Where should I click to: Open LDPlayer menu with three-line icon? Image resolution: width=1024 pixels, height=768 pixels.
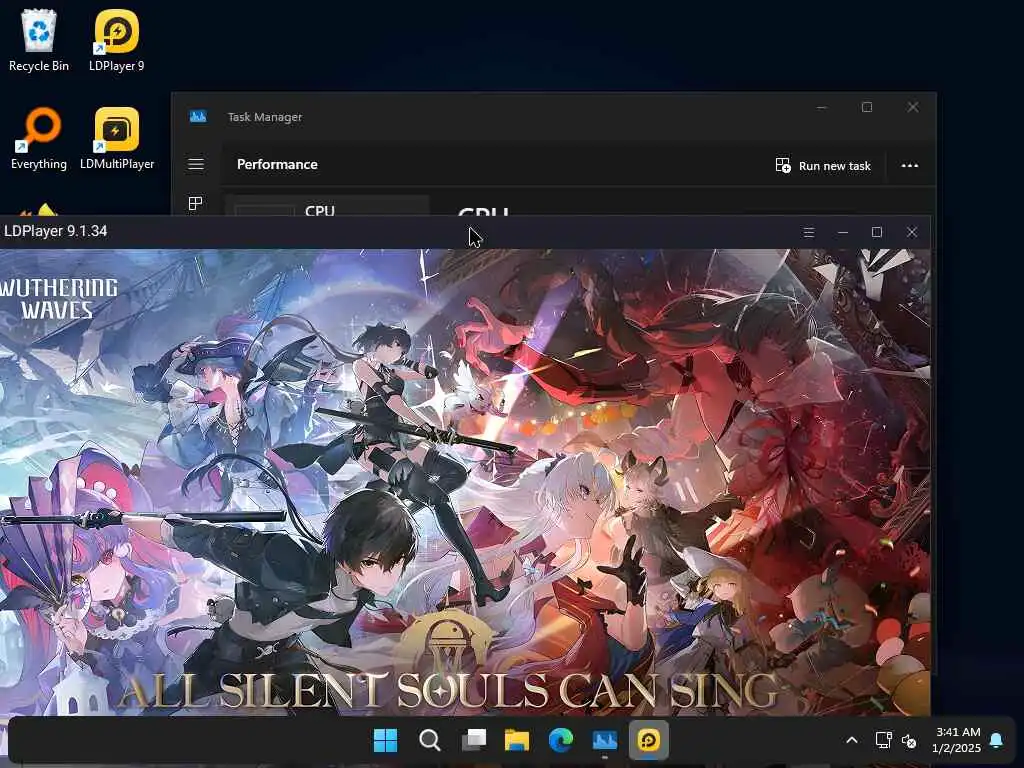coord(808,232)
